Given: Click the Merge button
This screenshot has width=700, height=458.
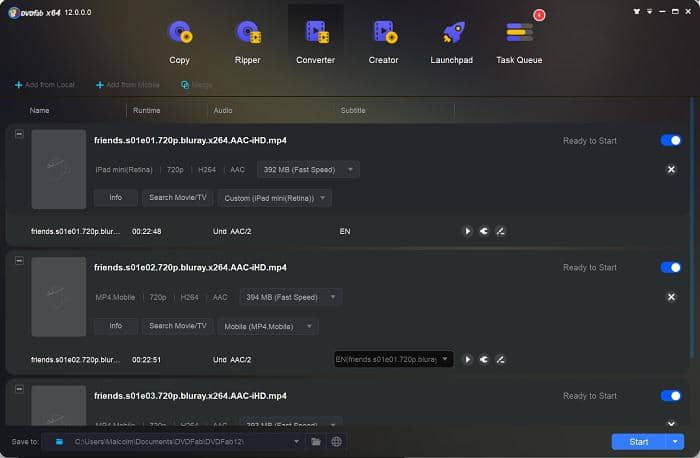Looking at the screenshot, I should (197, 84).
